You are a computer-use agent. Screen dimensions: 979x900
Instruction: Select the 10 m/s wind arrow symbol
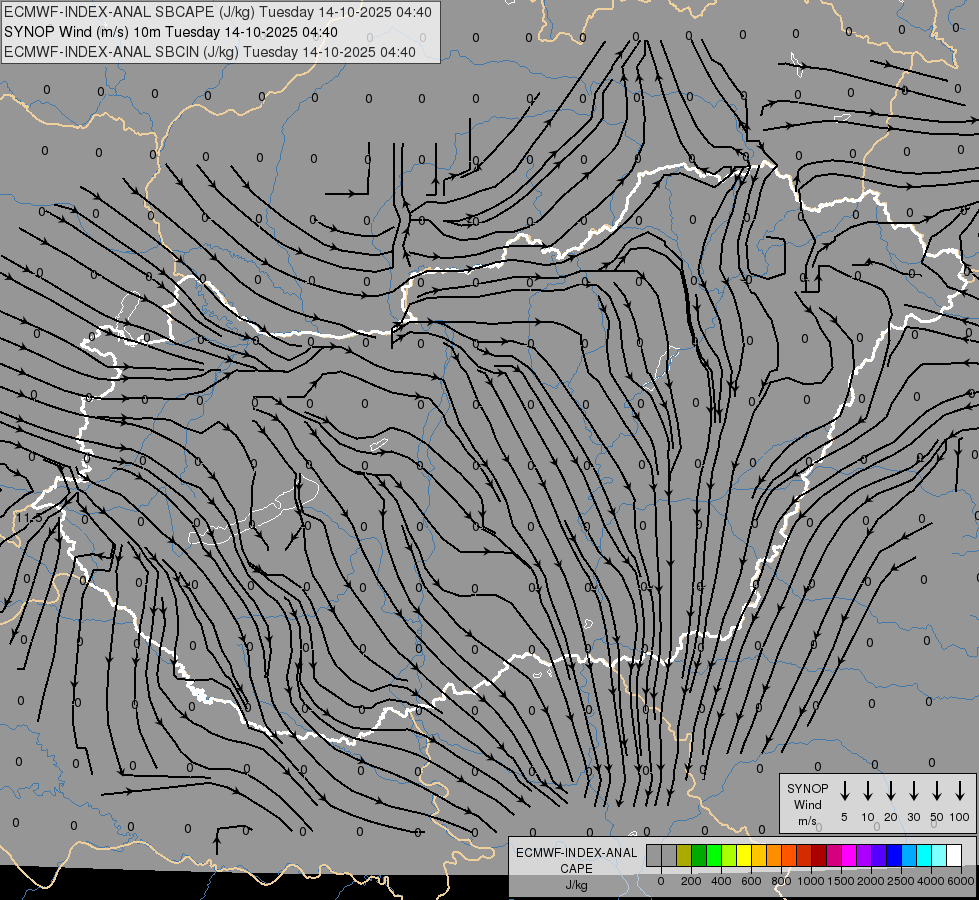click(x=867, y=791)
